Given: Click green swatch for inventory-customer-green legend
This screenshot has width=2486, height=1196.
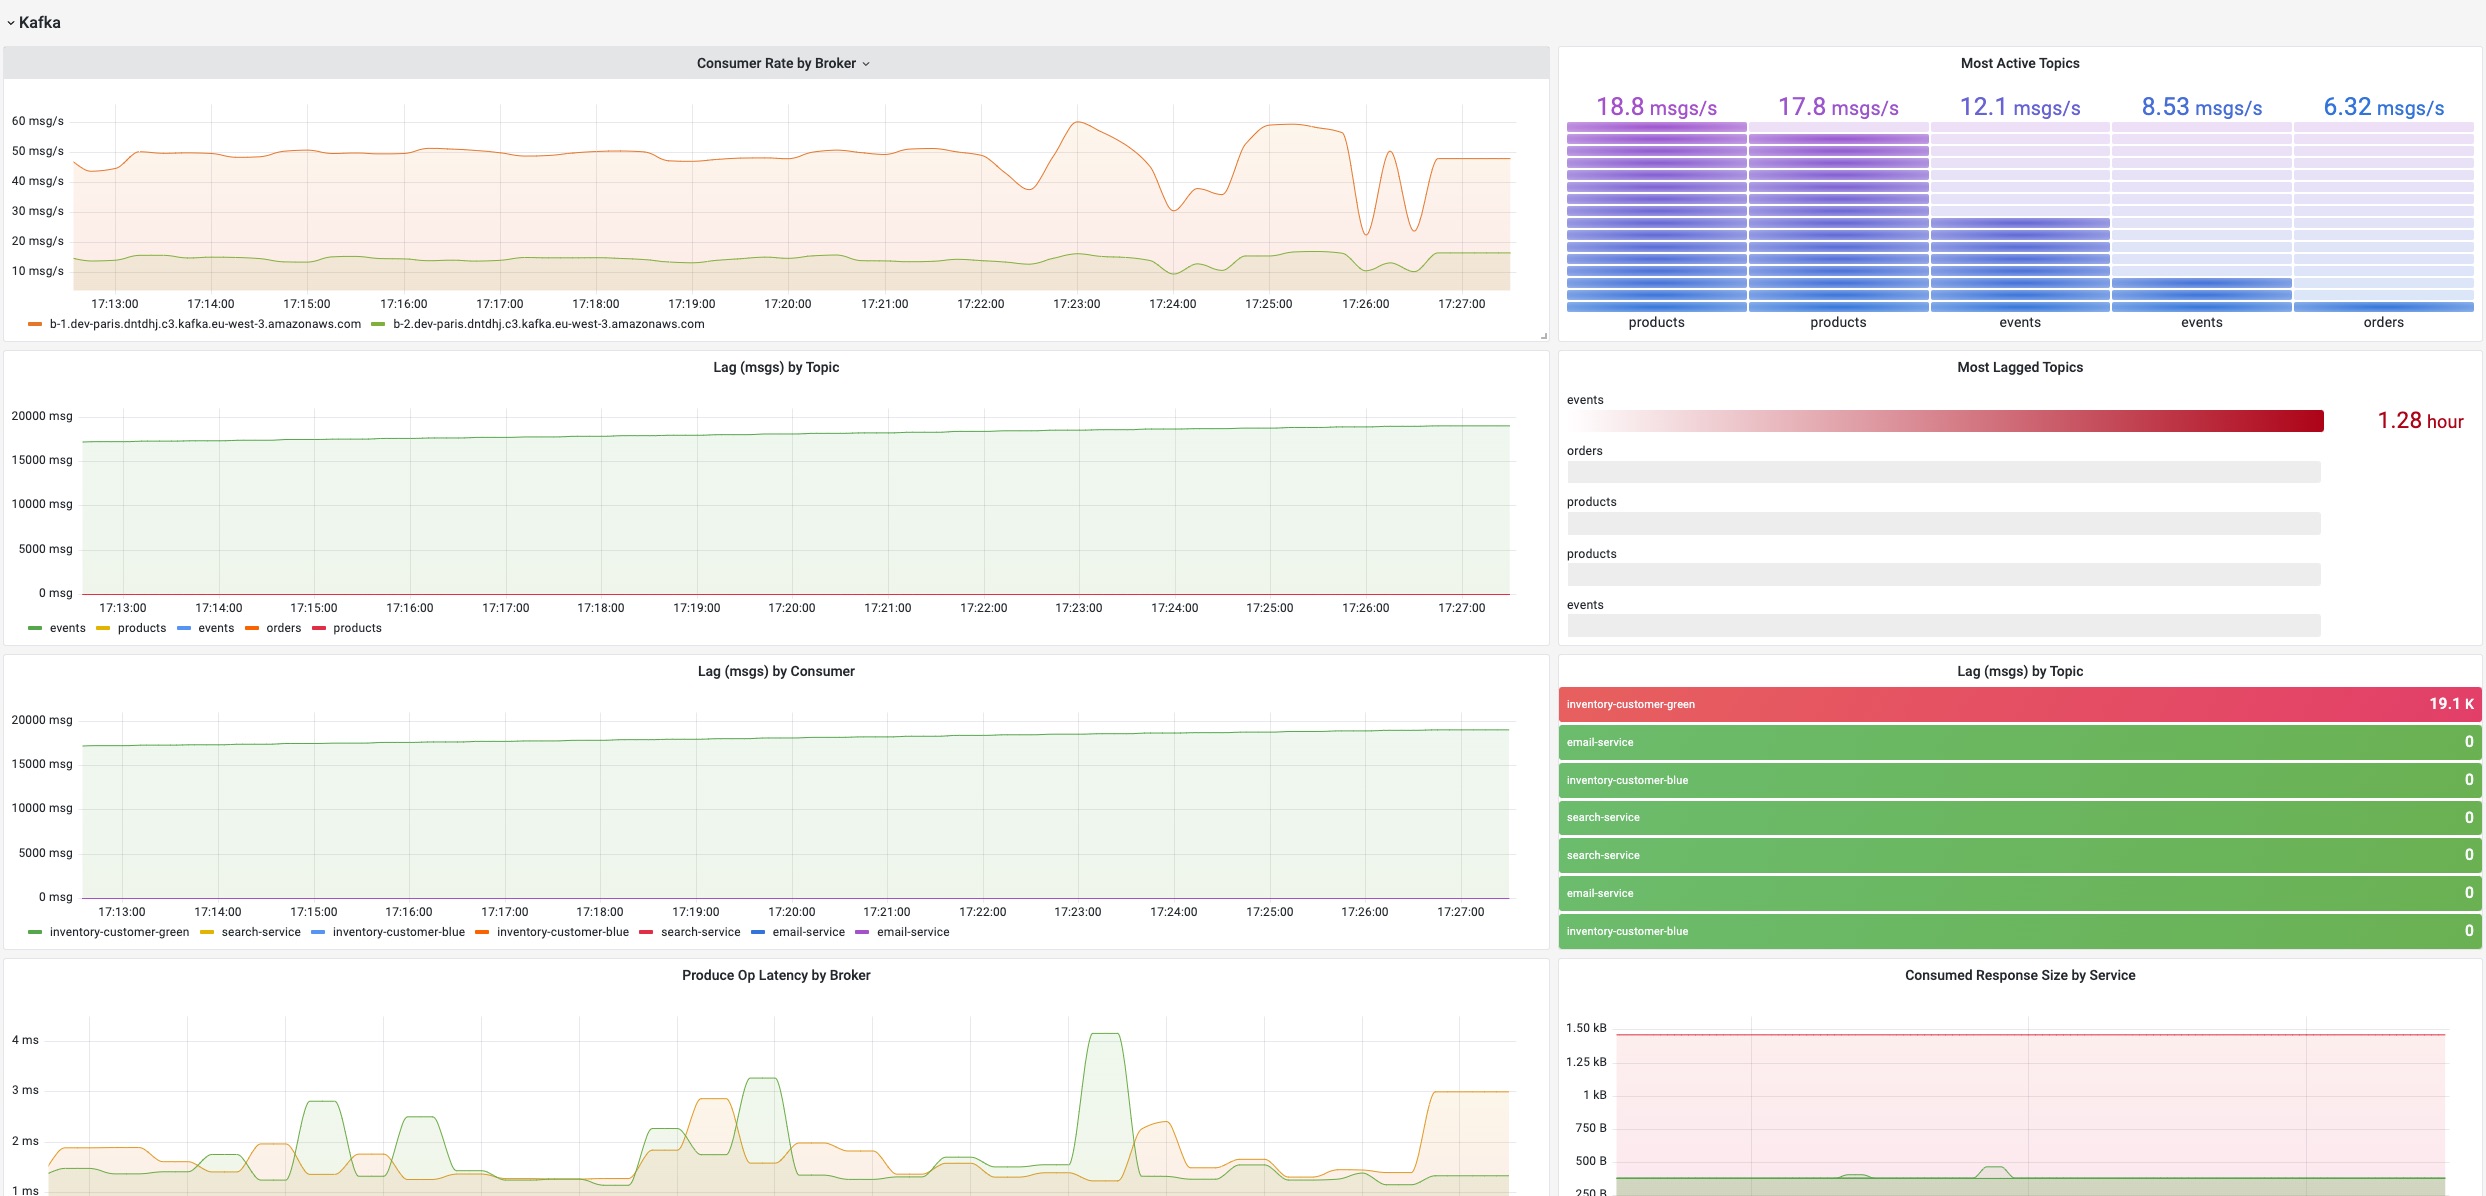Looking at the screenshot, I should 35,932.
